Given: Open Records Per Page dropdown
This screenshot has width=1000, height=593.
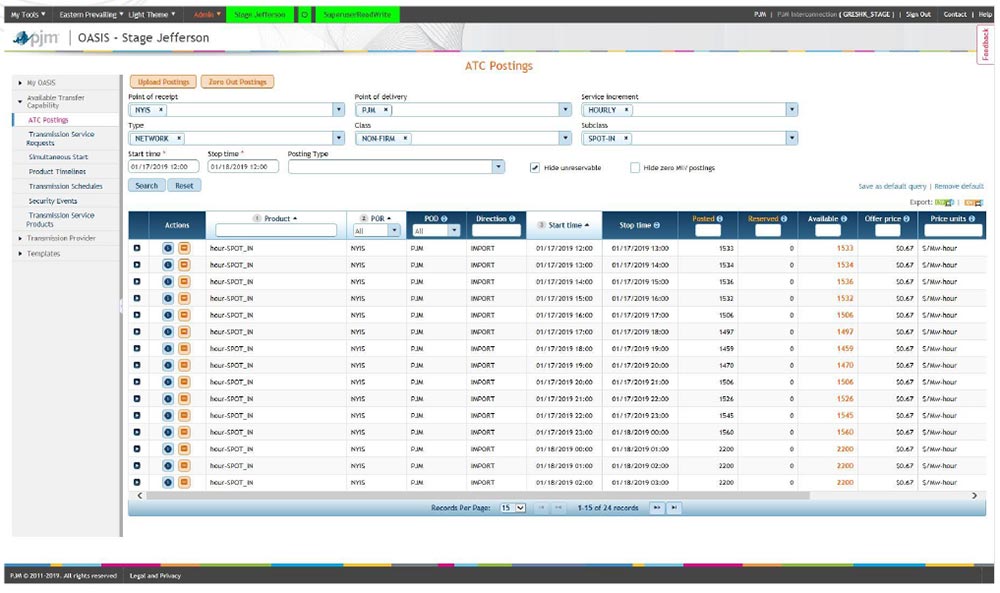Looking at the screenshot, I should [x=512, y=508].
